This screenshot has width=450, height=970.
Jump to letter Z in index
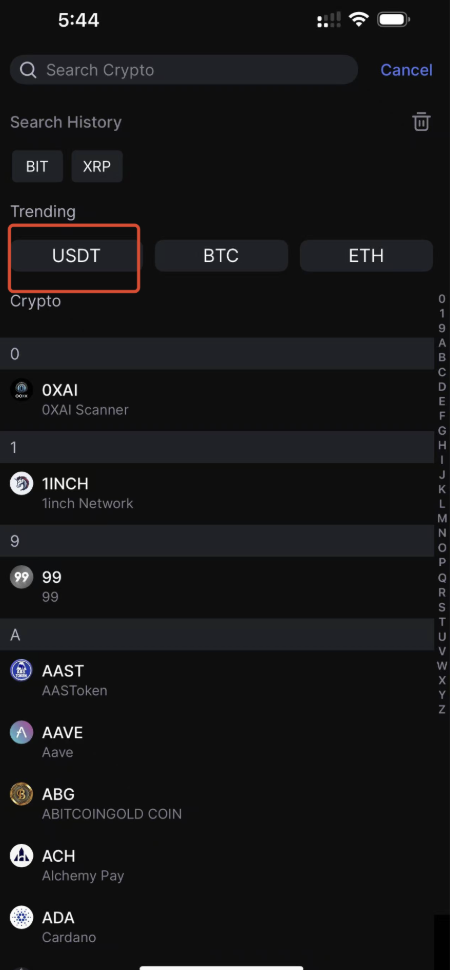442,710
